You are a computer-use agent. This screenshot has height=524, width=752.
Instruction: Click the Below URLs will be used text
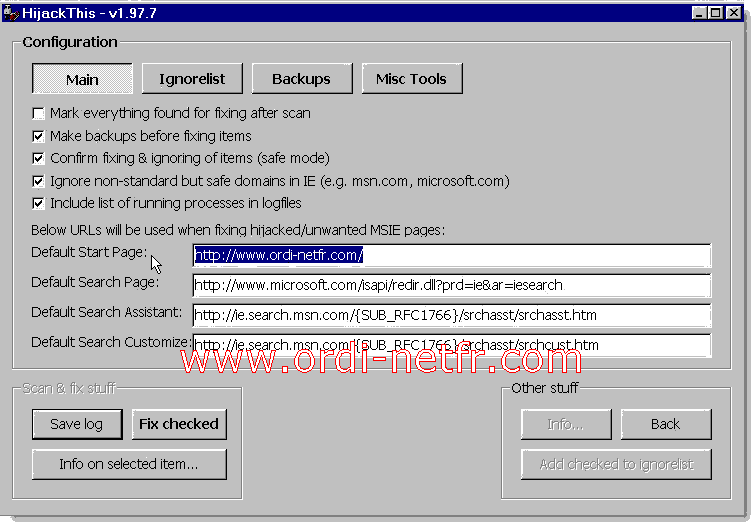238,230
